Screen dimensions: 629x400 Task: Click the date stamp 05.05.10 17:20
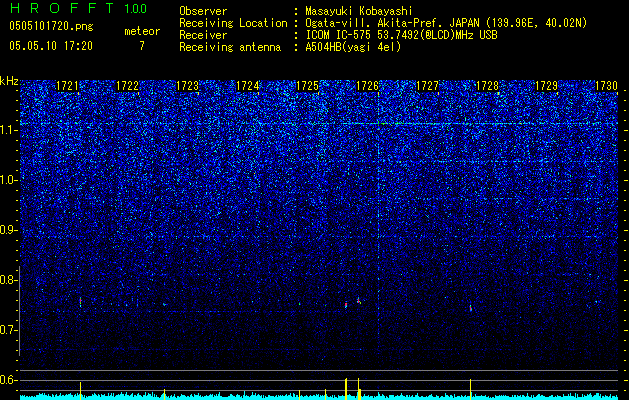click(x=51, y=46)
